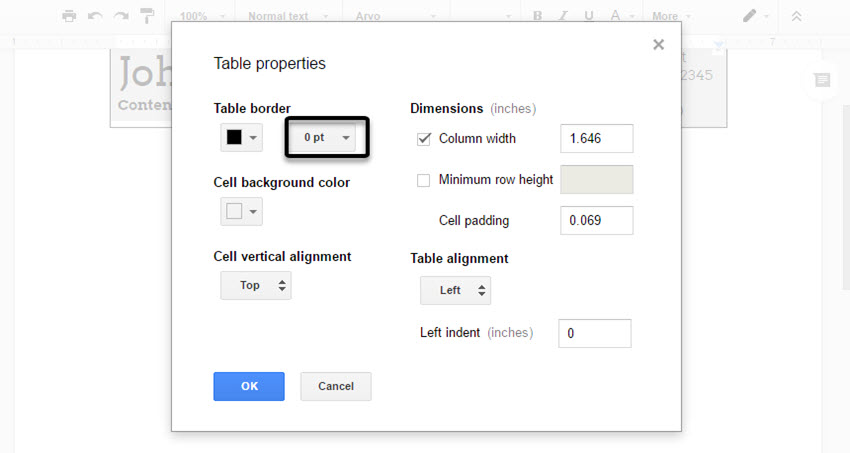Open the text color A icon
This screenshot has height=453, width=850.
(615, 16)
